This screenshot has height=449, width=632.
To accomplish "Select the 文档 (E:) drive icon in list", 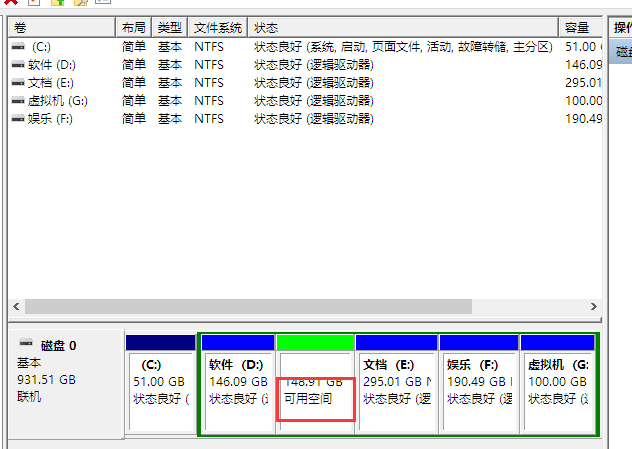I will [18, 83].
